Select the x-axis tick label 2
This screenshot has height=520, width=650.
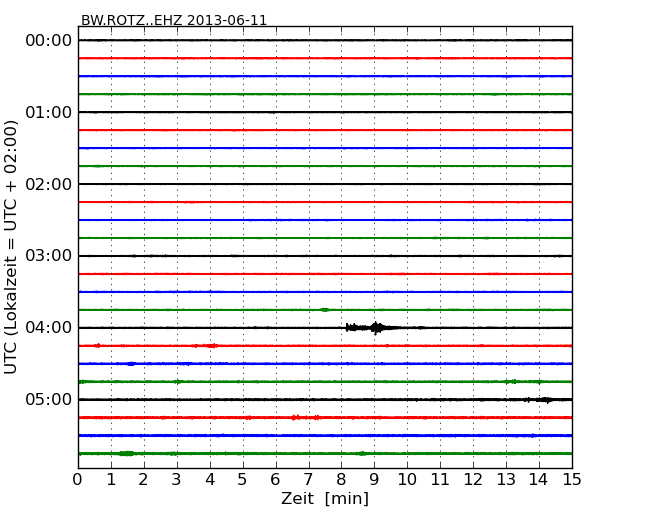click(x=143, y=480)
